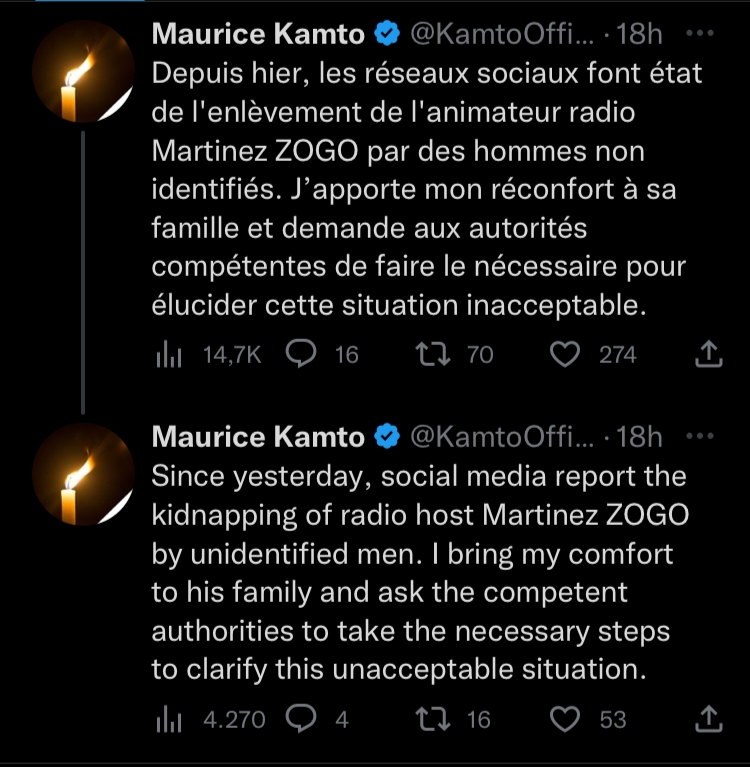Share the English tweet
The width and height of the screenshot is (750, 767).
point(707,719)
